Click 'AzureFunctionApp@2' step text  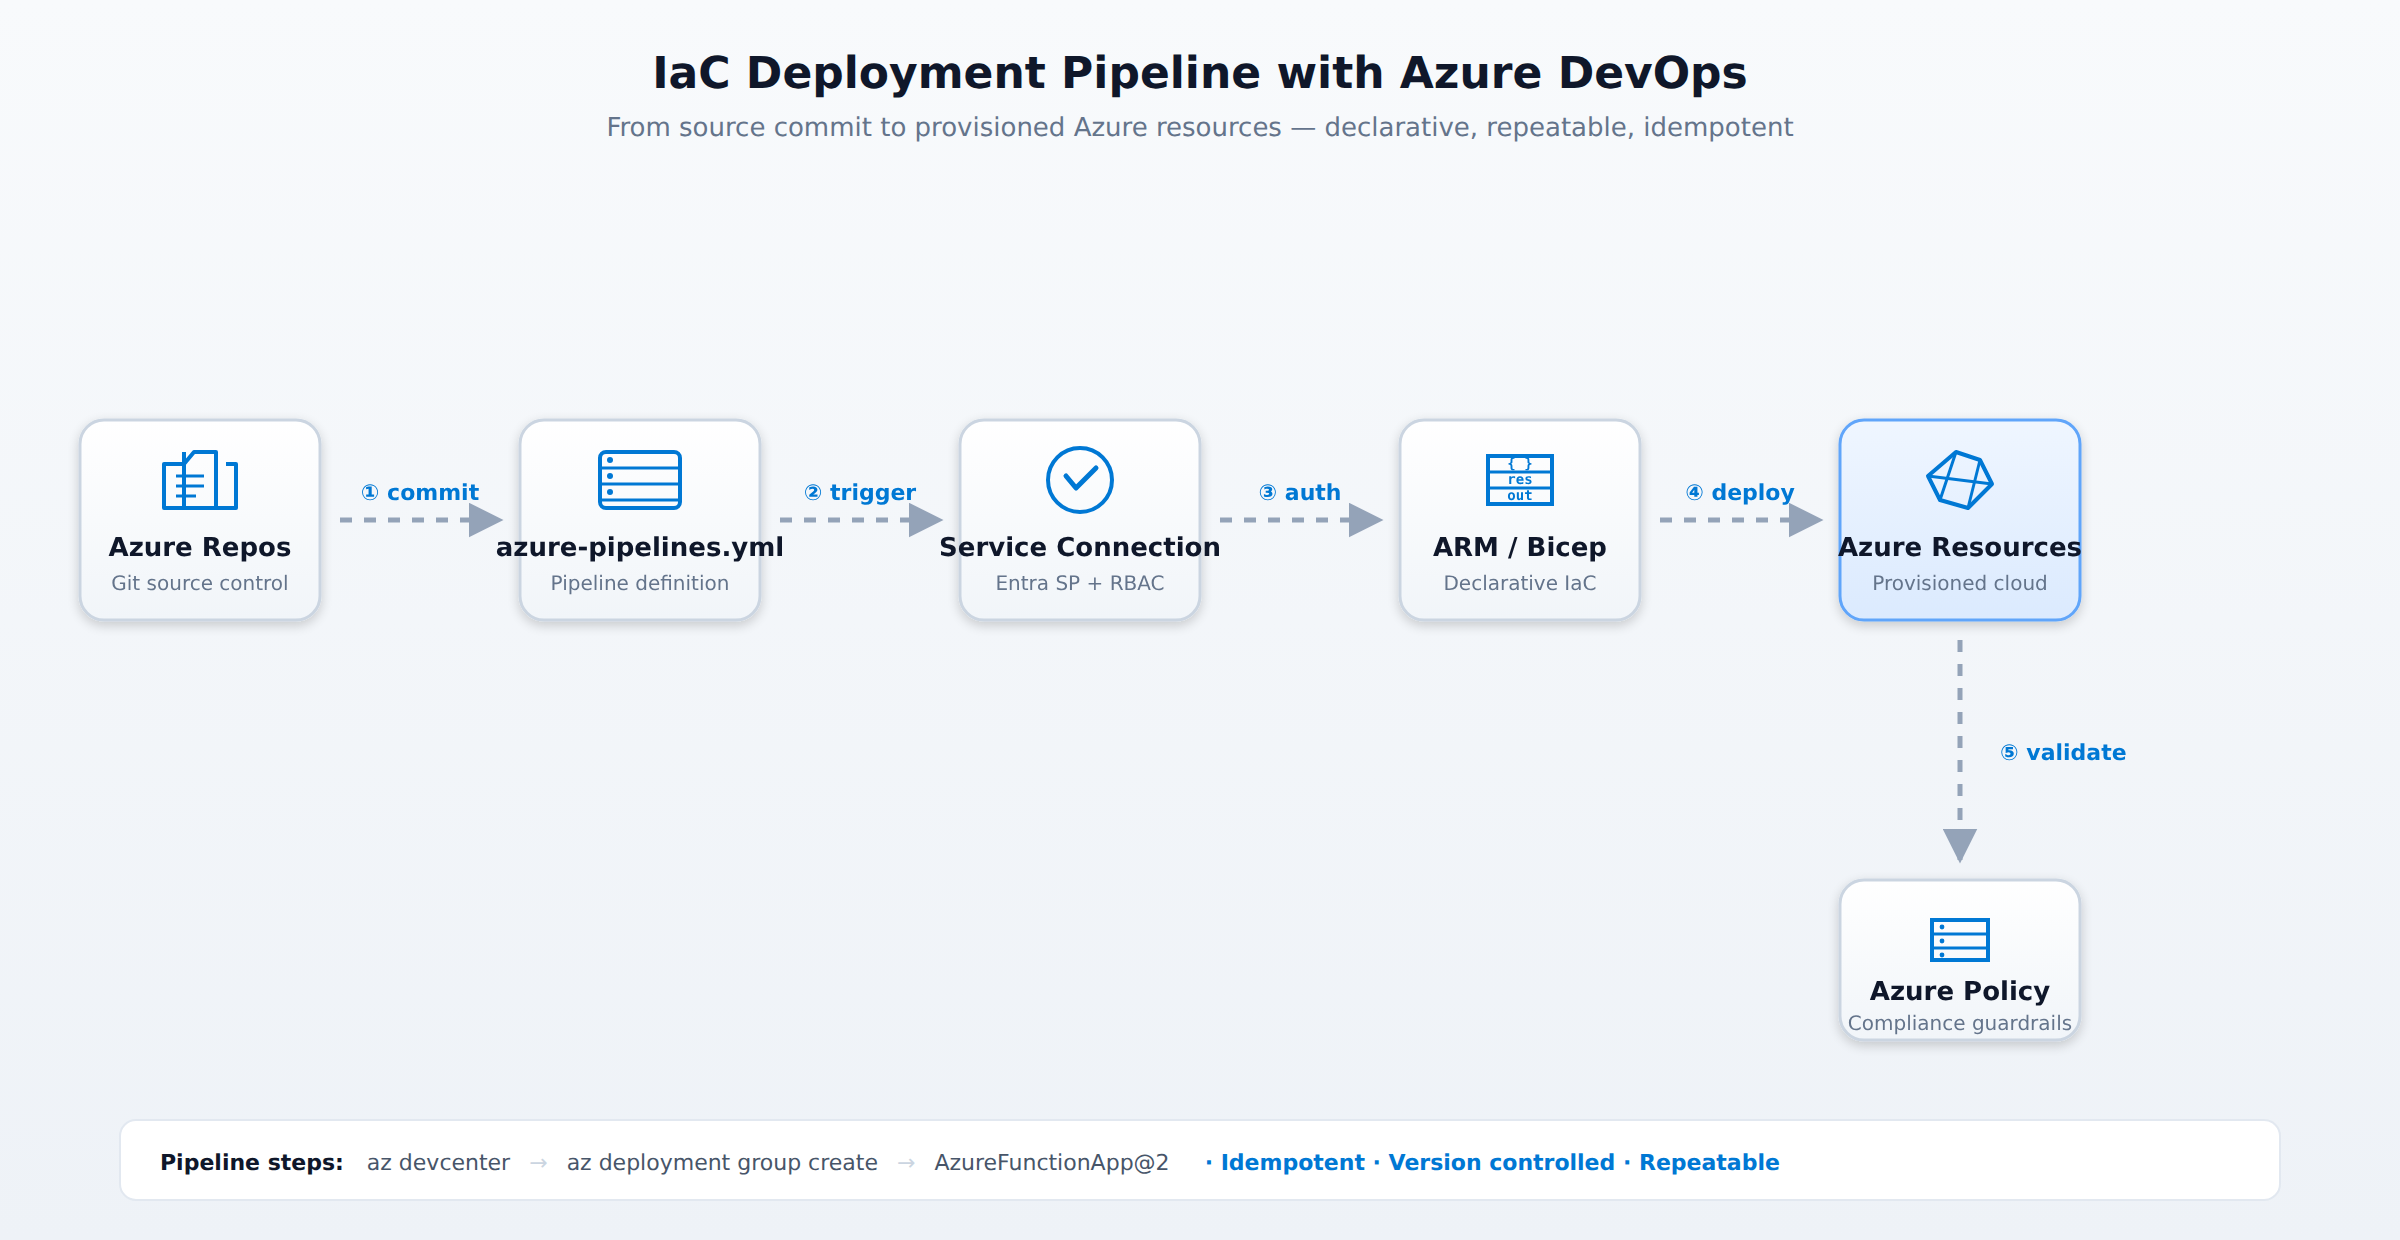coord(1052,1162)
